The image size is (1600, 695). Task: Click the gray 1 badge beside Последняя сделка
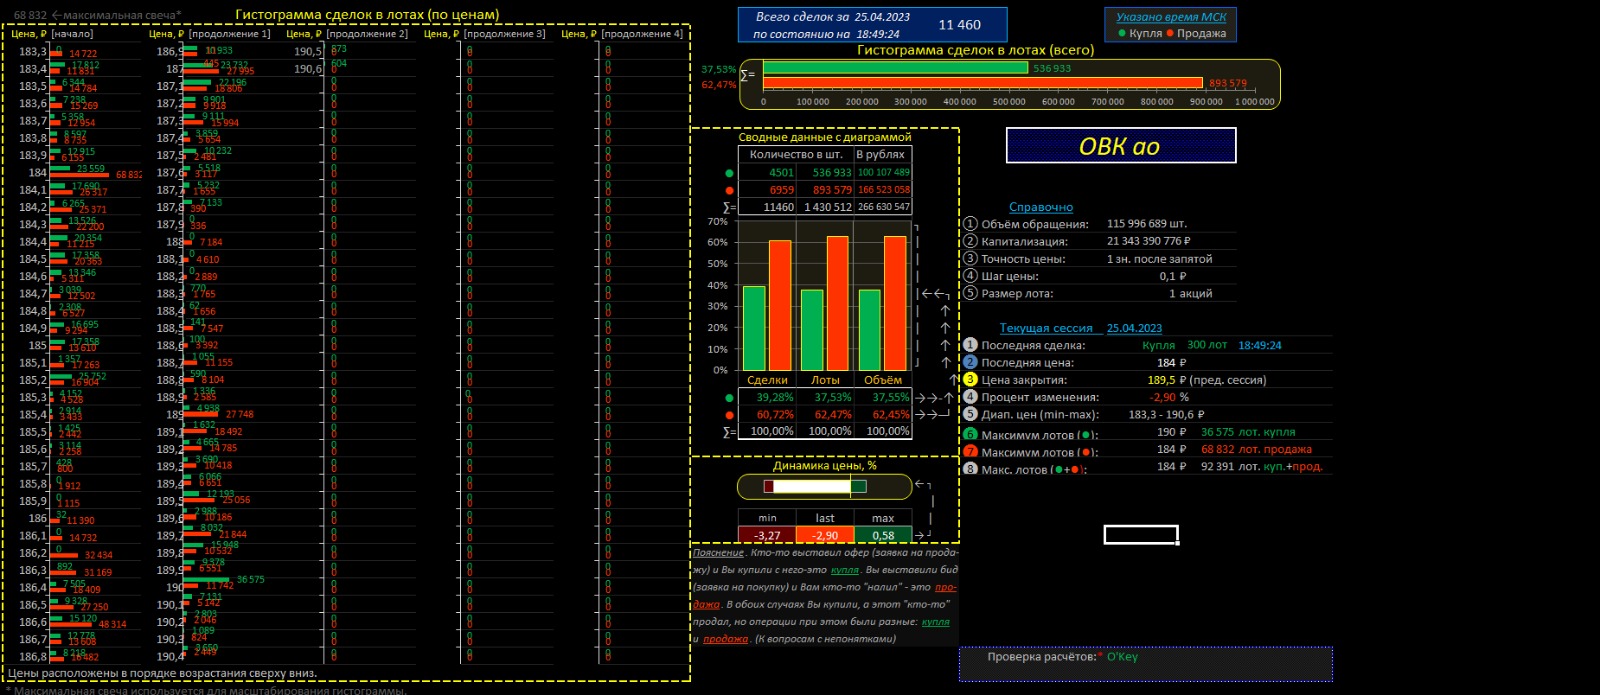(x=969, y=345)
